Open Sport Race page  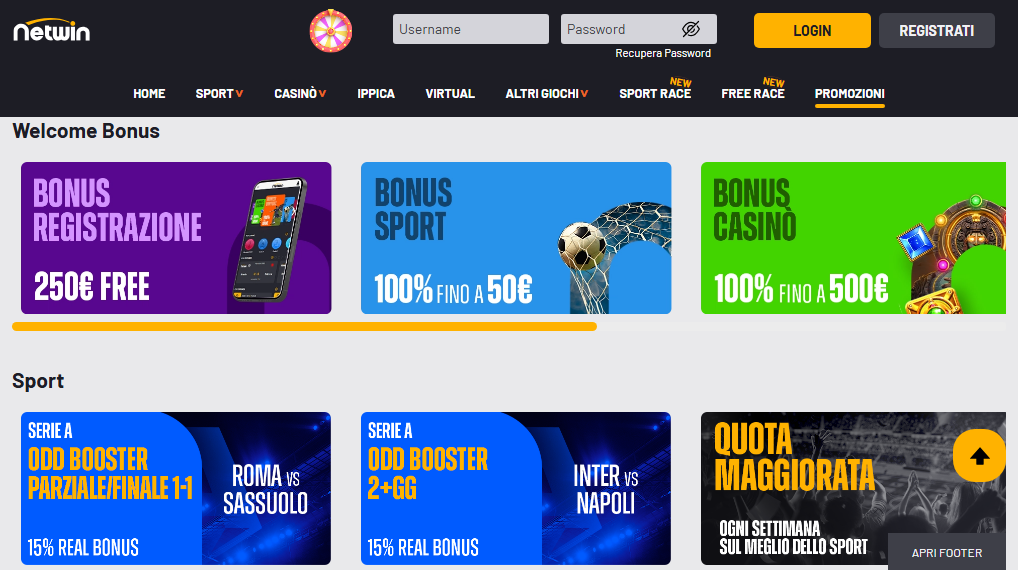pos(655,93)
